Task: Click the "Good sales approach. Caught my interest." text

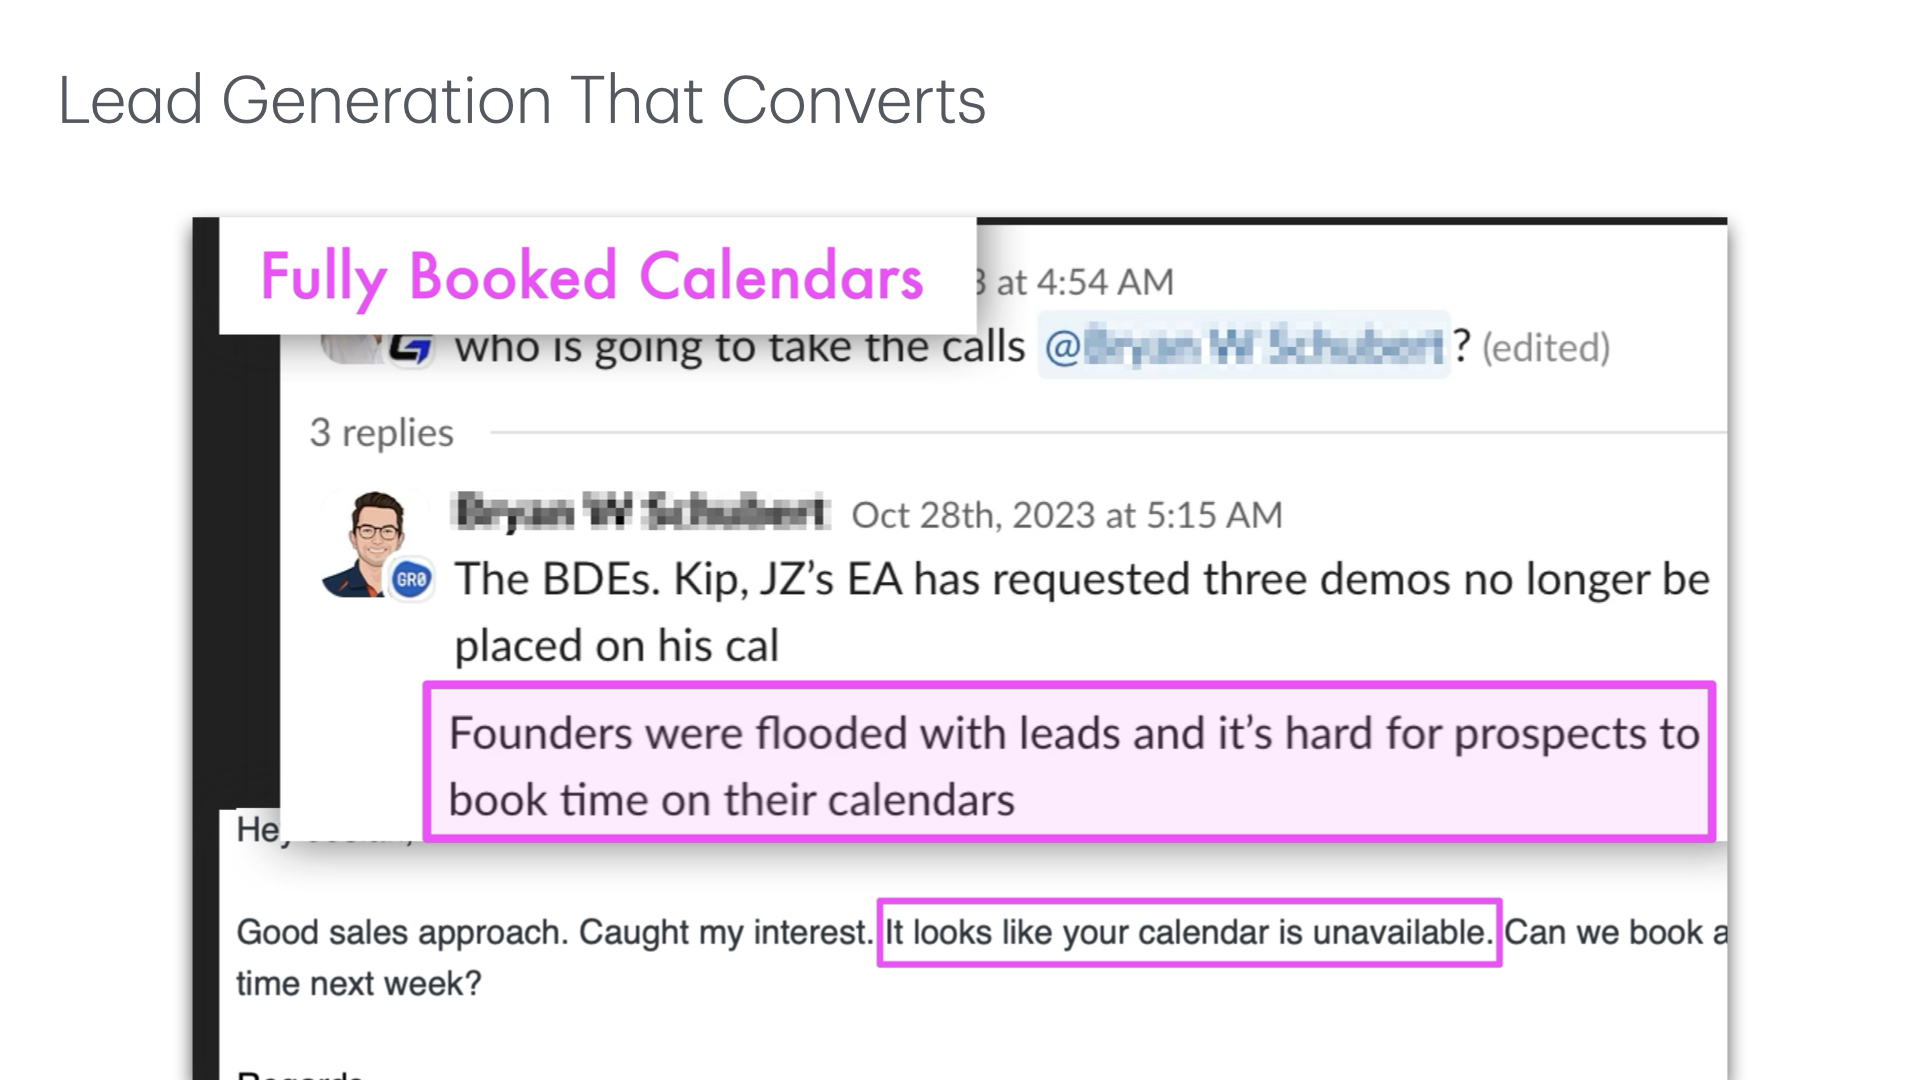Action: (554, 932)
